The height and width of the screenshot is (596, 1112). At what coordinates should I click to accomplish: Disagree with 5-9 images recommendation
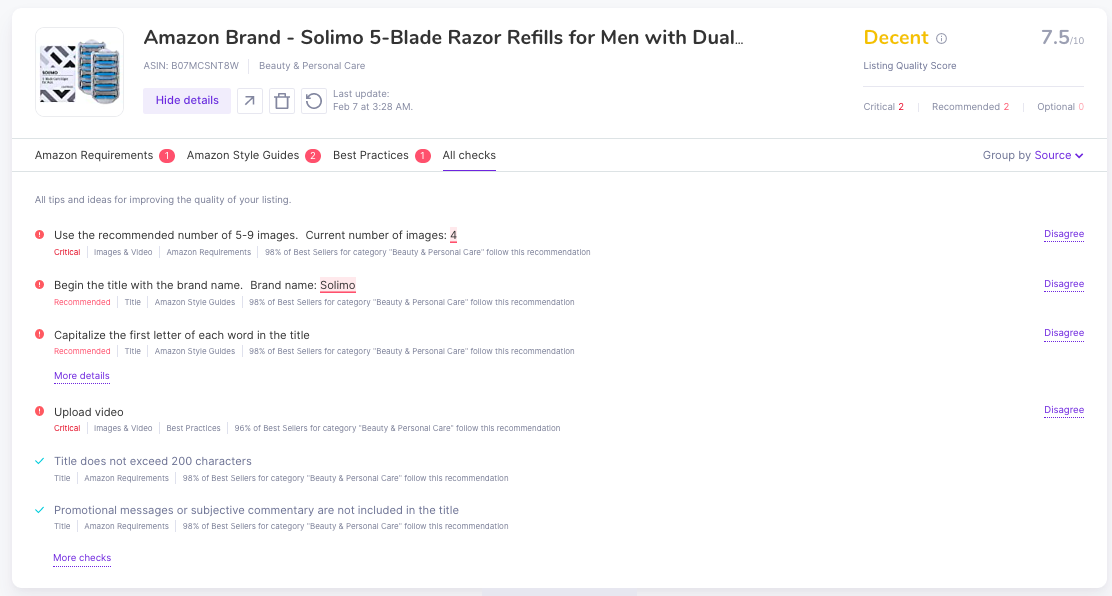(1064, 234)
